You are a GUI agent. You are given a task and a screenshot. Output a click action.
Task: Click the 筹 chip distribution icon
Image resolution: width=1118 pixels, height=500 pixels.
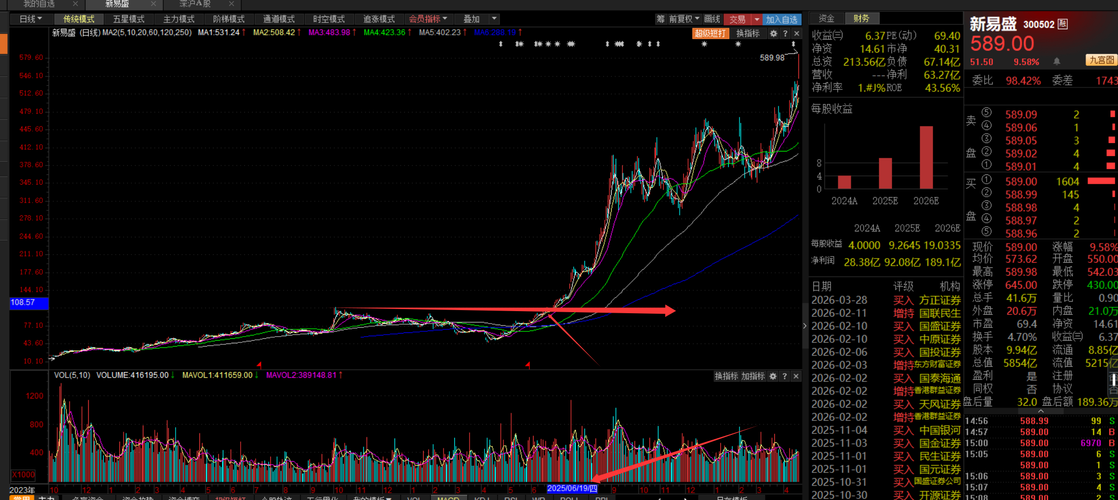pyautogui.click(x=661, y=19)
